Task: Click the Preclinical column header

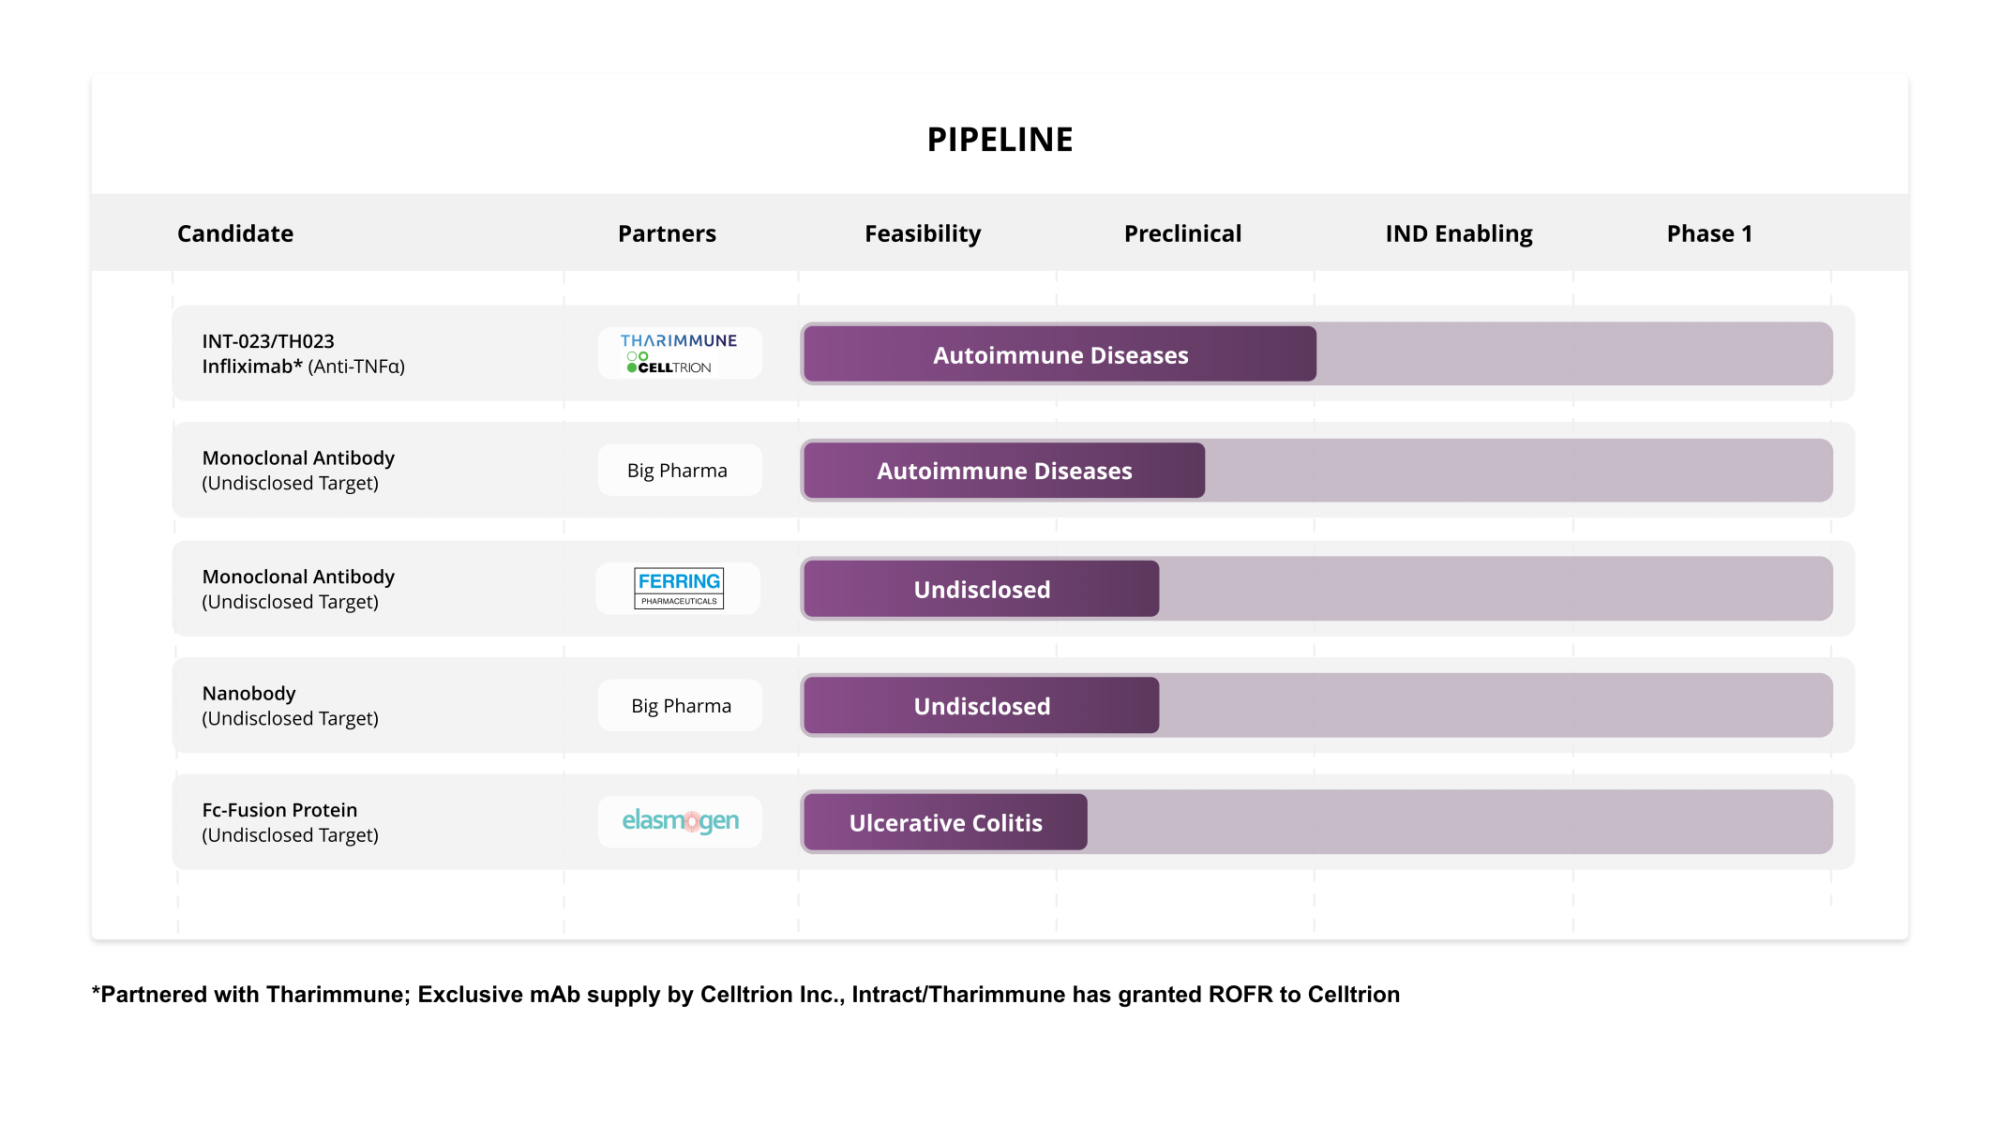Action: click(x=1182, y=233)
